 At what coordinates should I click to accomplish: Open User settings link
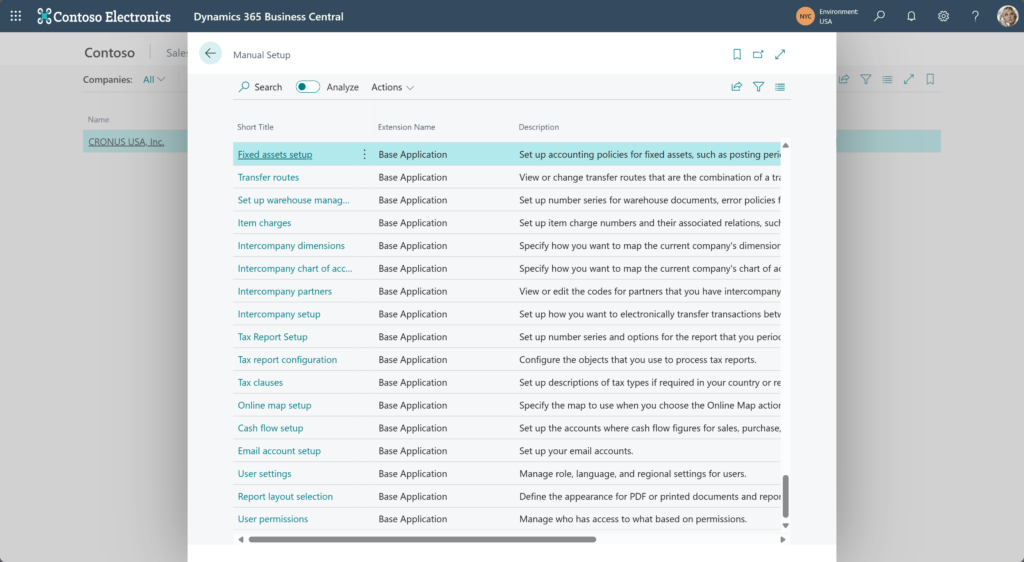264,475
